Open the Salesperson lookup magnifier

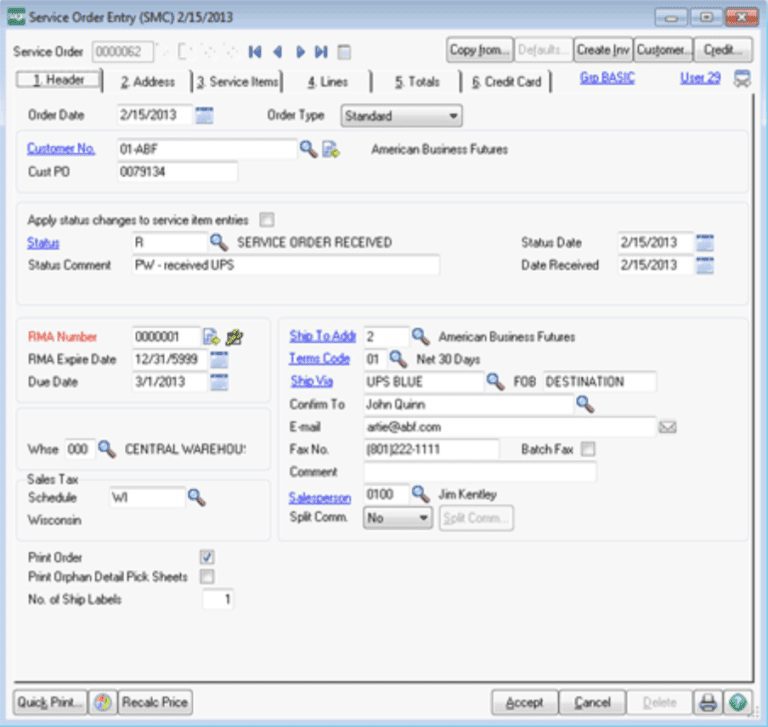click(x=420, y=494)
